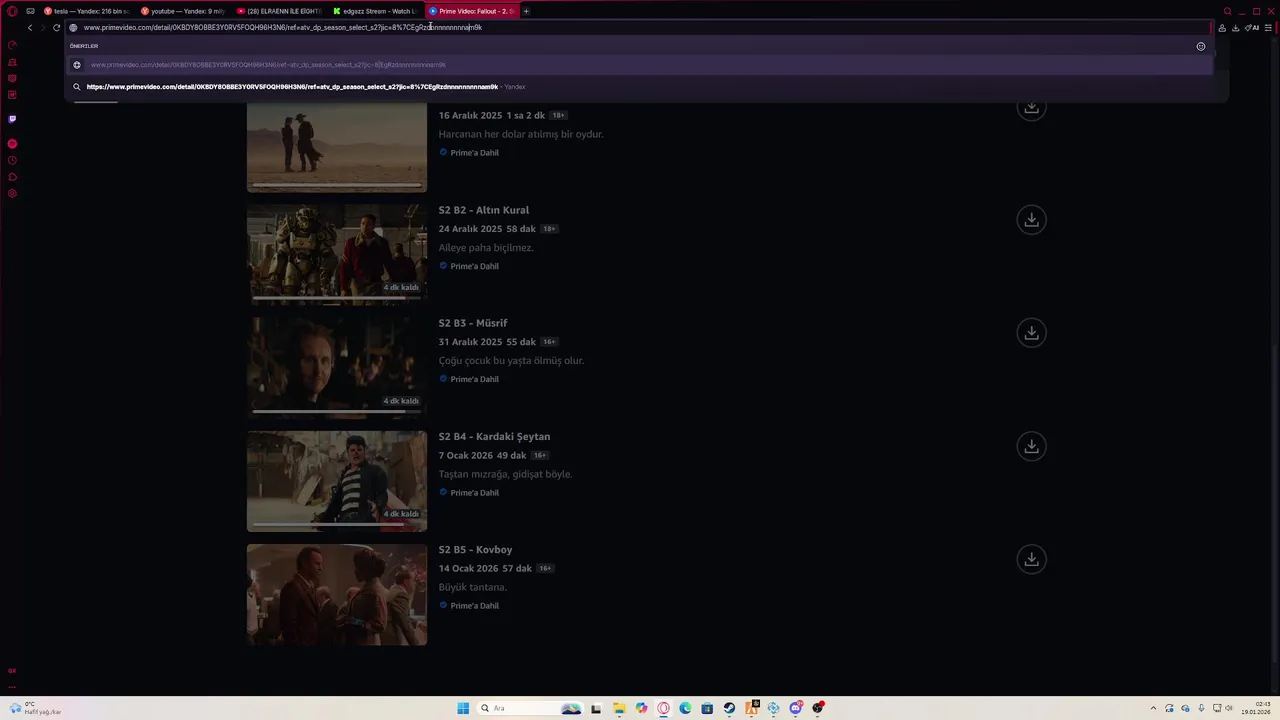The height and width of the screenshot is (720, 1280).
Task: Play Kardaki Şeytan episode thumbnail
Action: coord(337,480)
